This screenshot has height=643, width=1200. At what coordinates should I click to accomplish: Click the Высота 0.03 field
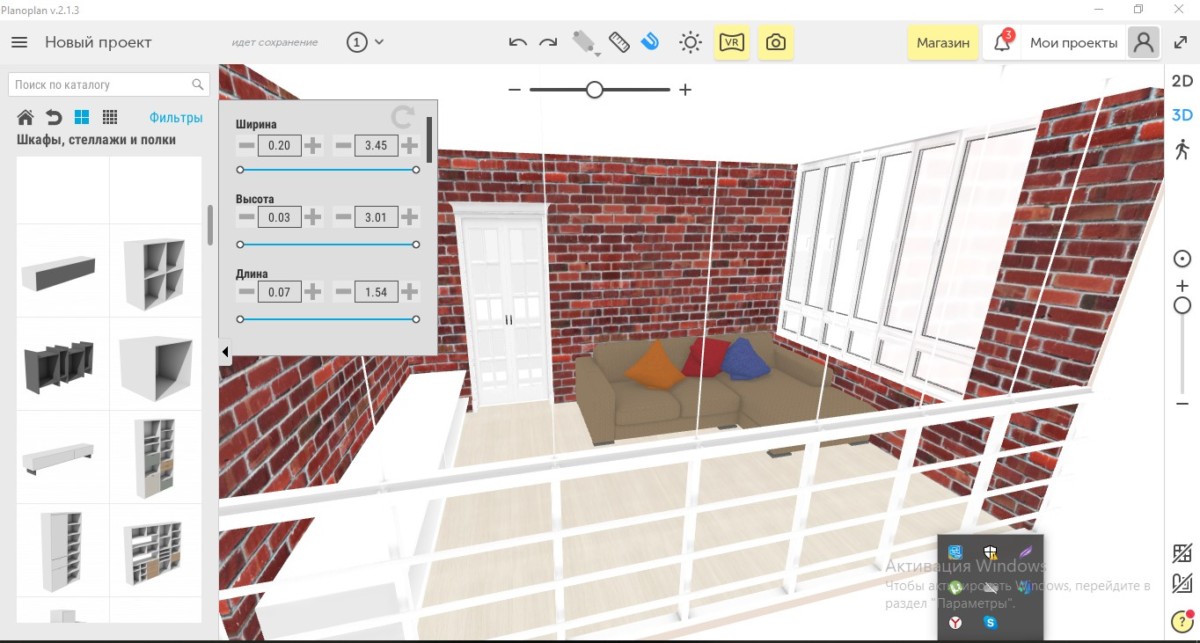pos(279,216)
